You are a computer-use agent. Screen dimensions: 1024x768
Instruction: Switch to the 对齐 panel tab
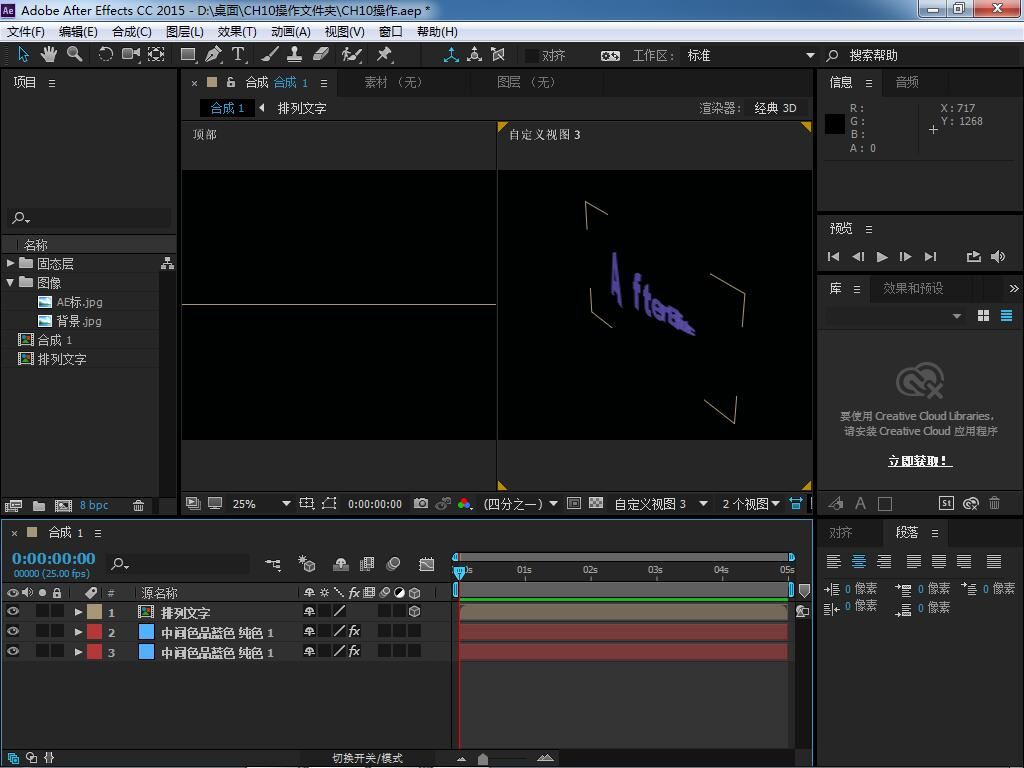(840, 533)
